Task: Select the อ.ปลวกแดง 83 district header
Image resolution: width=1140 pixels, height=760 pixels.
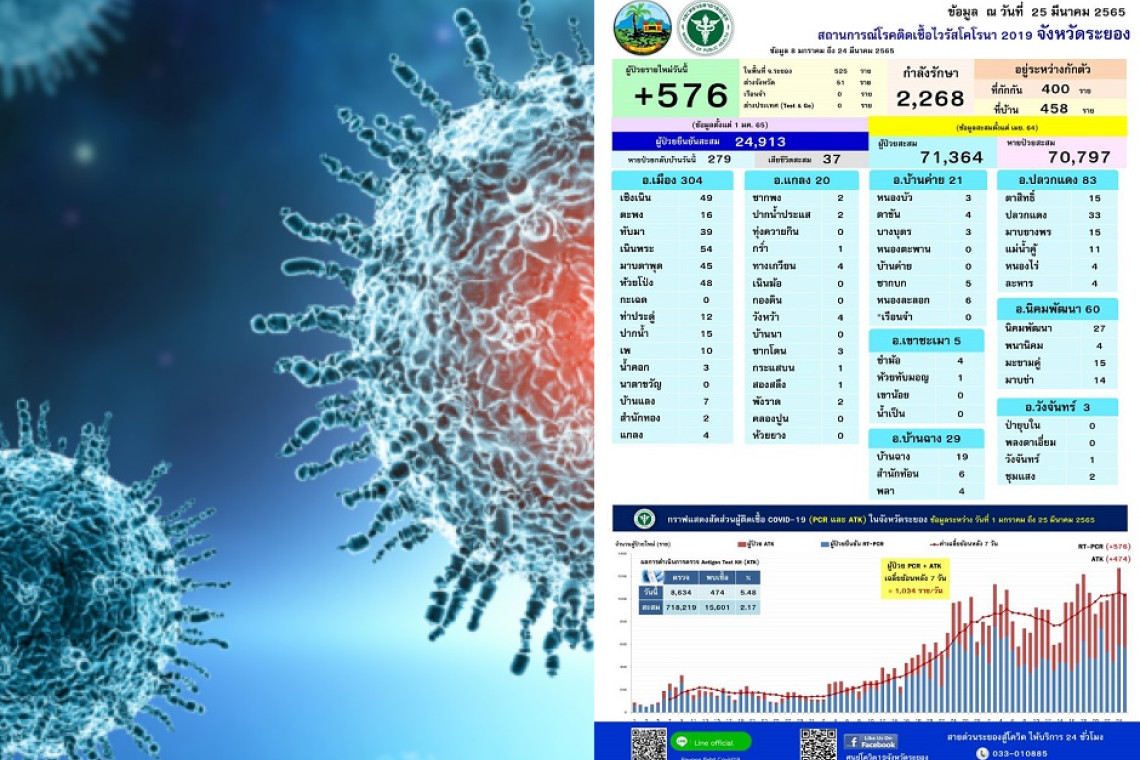Action: 1056,180
